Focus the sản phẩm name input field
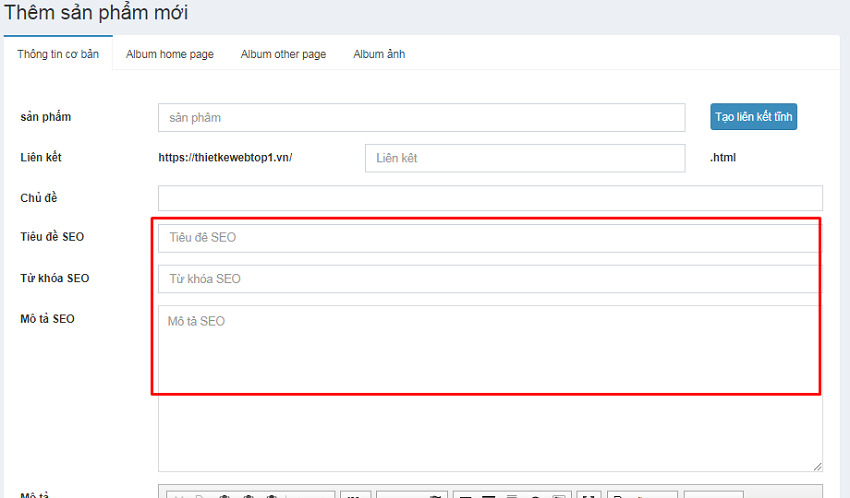The height and width of the screenshot is (498, 850). click(421, 117)
